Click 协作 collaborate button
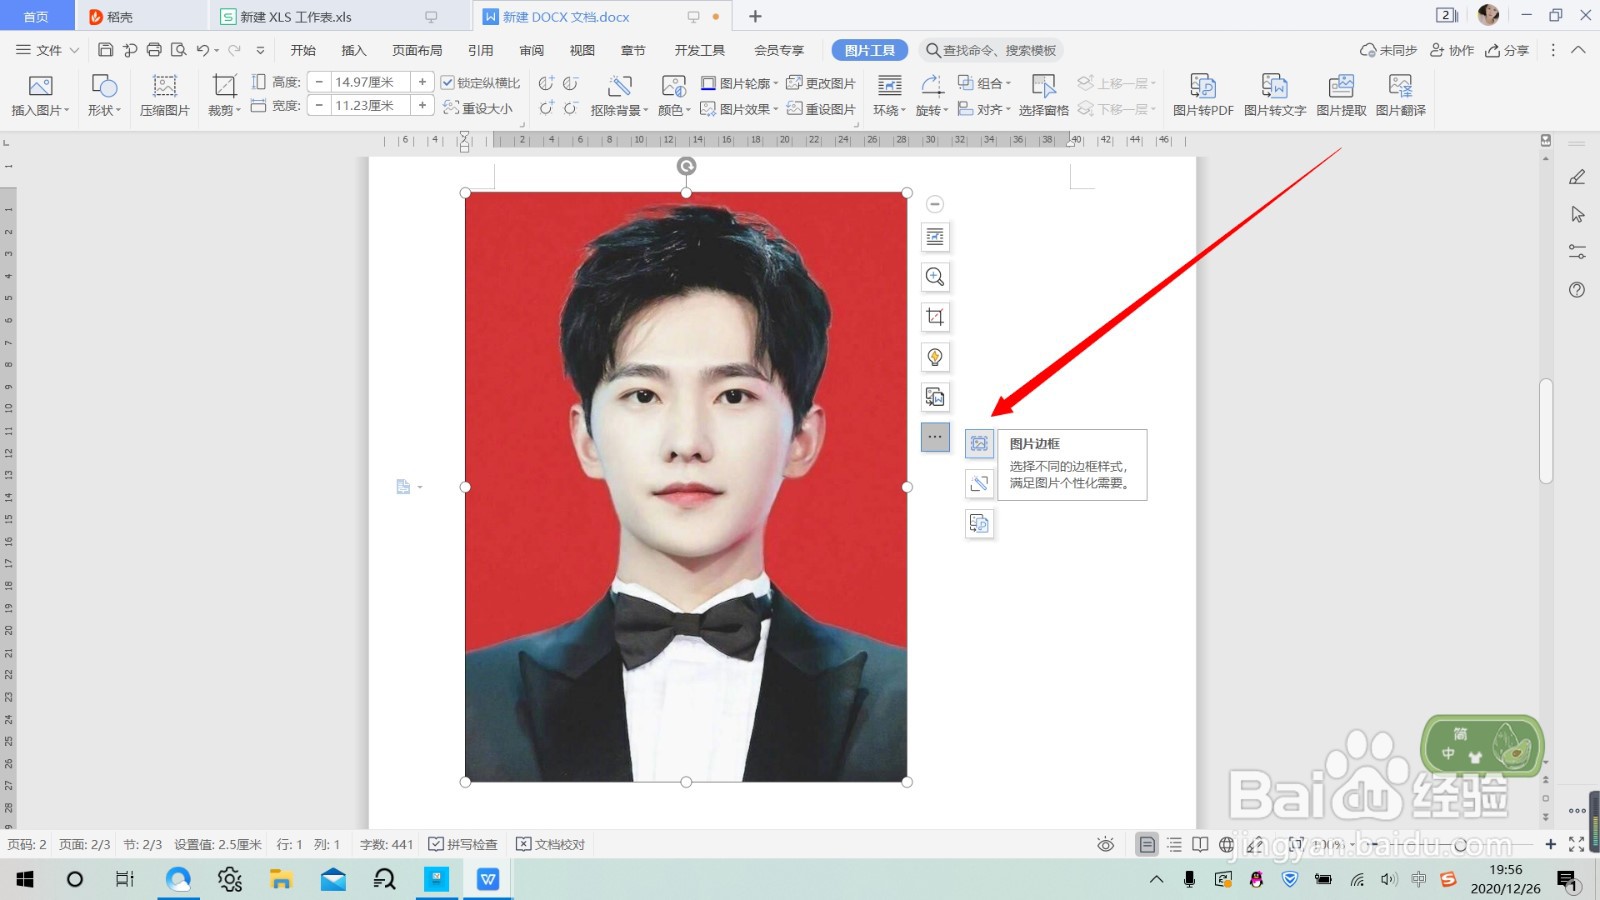This screenshot has width=1600, height=900. point(1452,50)
